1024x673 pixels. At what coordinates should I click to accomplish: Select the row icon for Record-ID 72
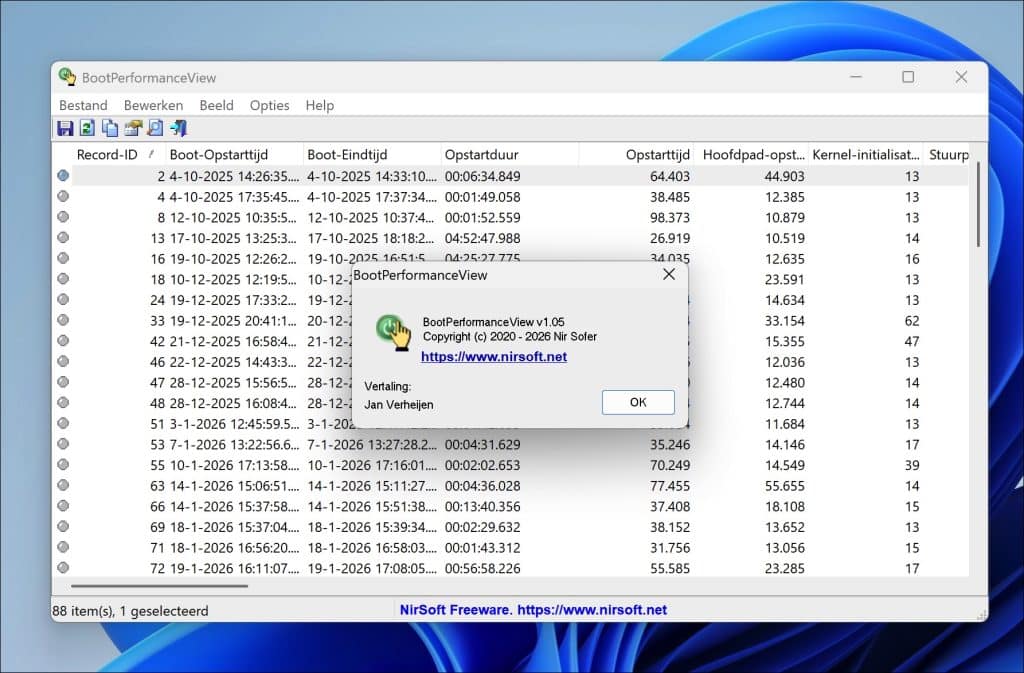click(63, 568)
